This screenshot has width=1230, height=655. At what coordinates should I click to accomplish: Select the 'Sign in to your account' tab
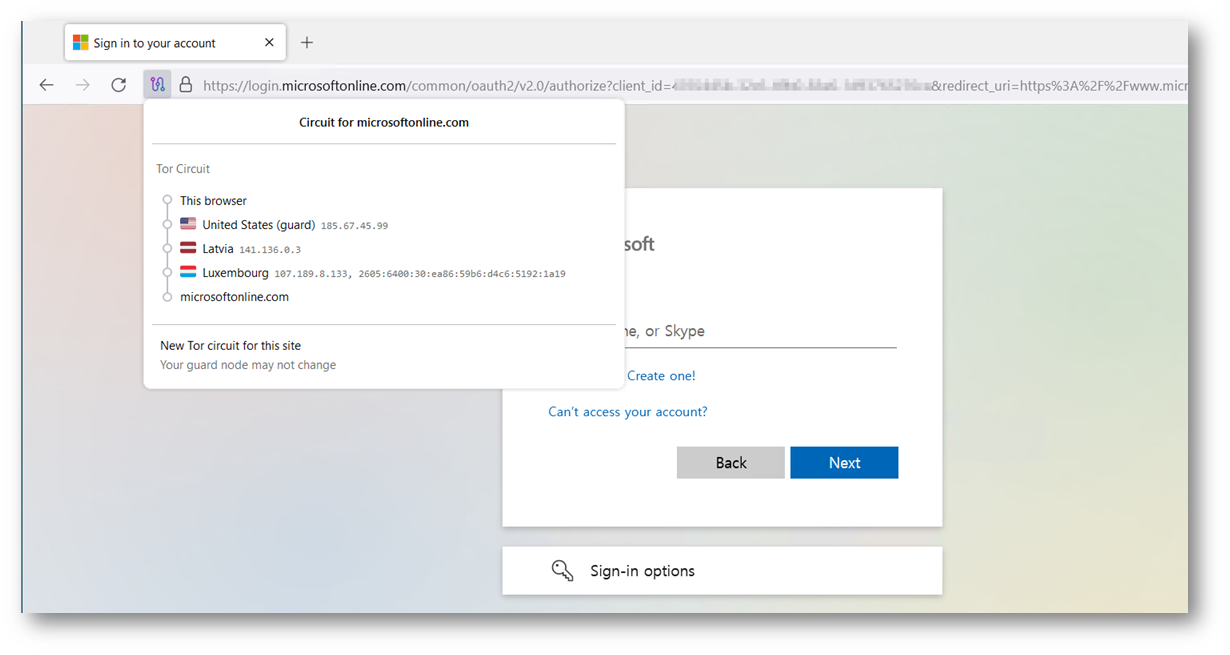pyautogui.click(x=175, y=43)
